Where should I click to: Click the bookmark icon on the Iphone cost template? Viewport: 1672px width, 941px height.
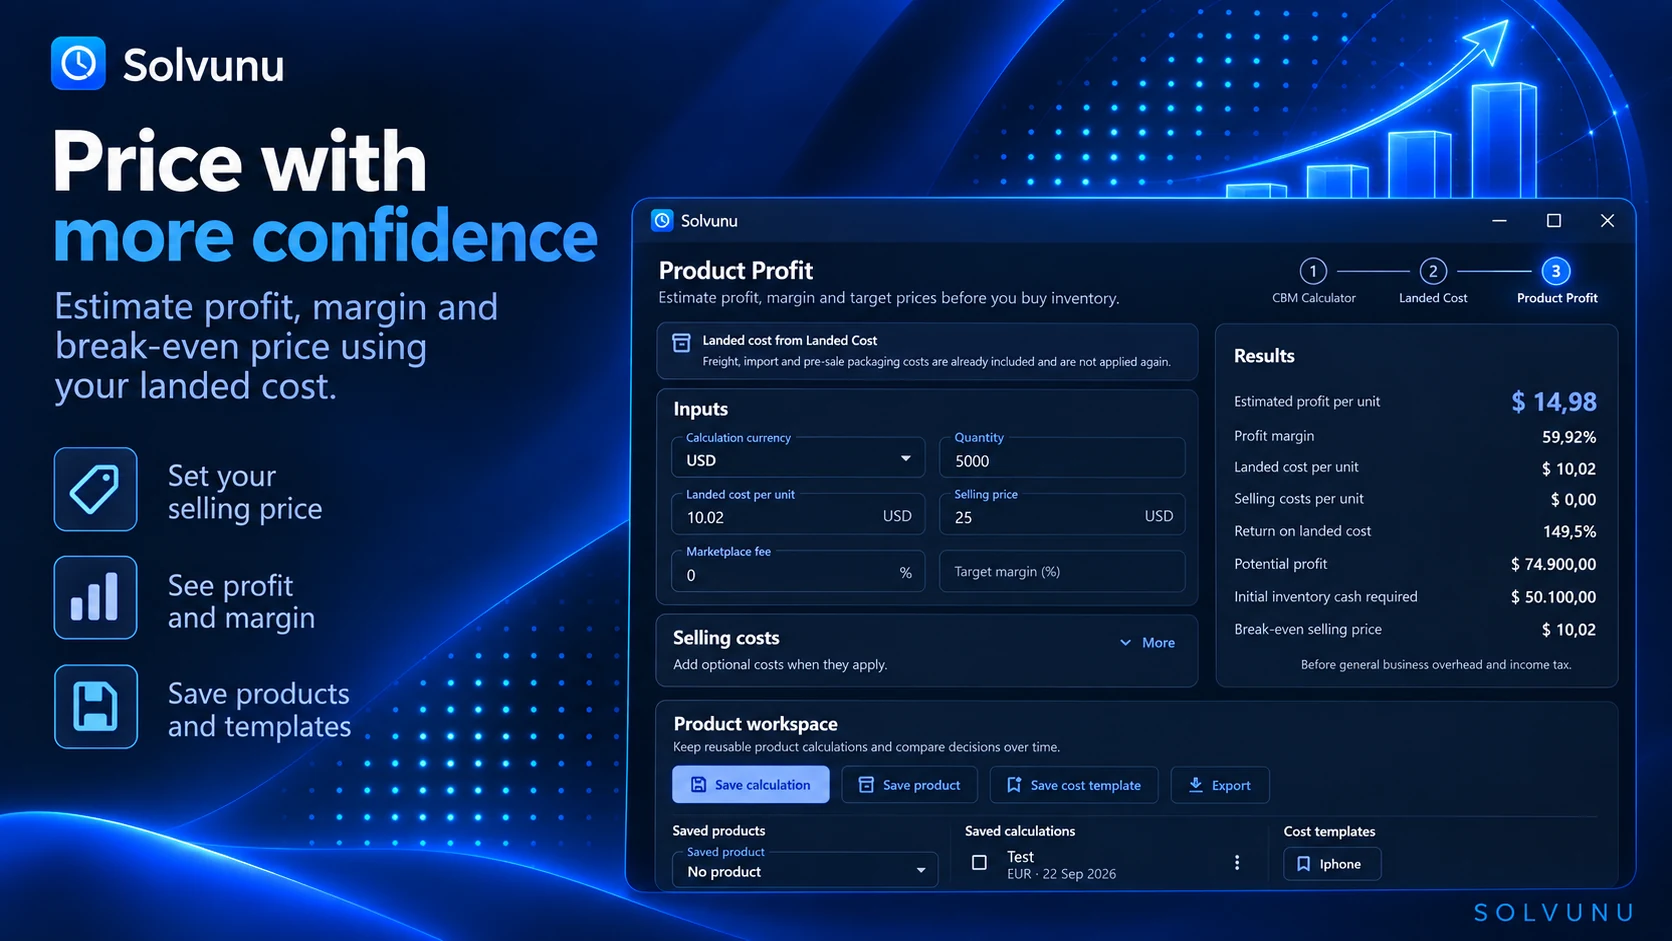tap(1303, 864)
